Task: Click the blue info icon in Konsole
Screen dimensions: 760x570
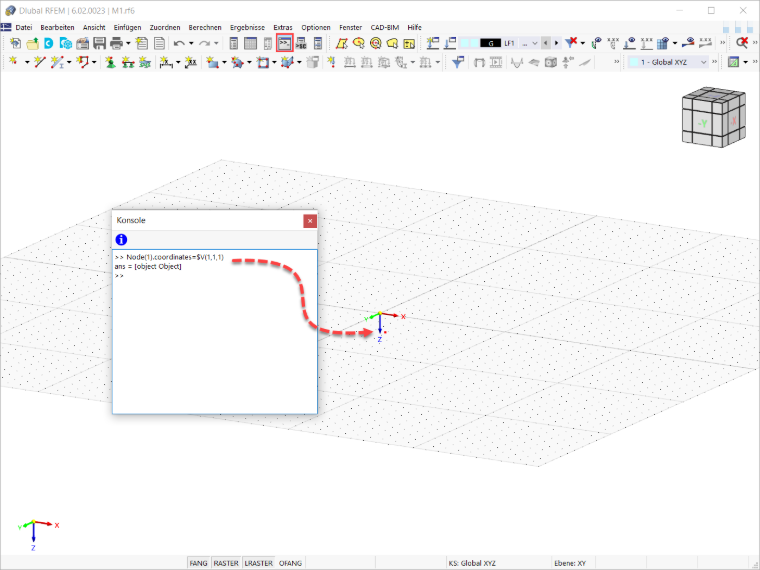Action: [121, 239]
